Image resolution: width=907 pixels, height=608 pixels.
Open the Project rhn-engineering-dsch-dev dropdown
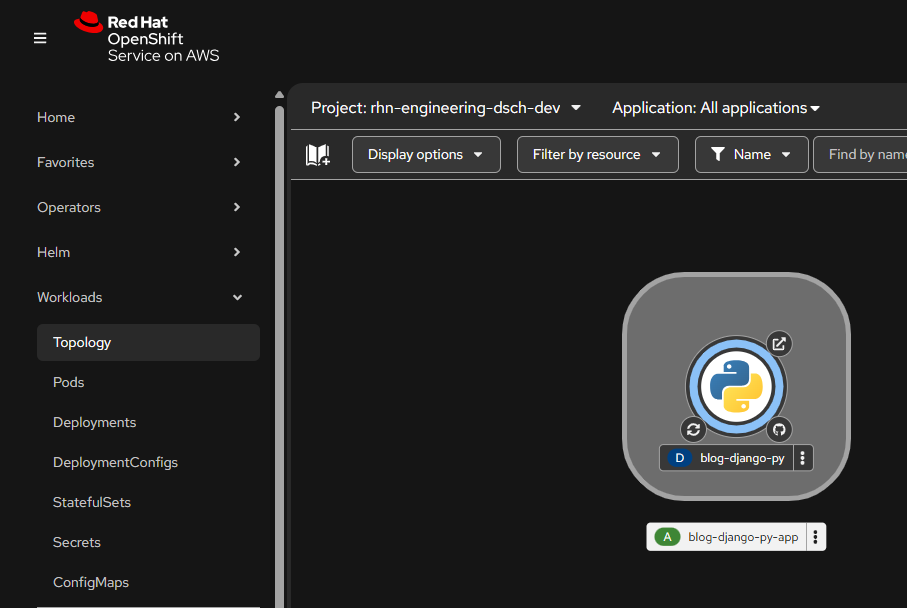pyautogui.click(x=446, y=108)
